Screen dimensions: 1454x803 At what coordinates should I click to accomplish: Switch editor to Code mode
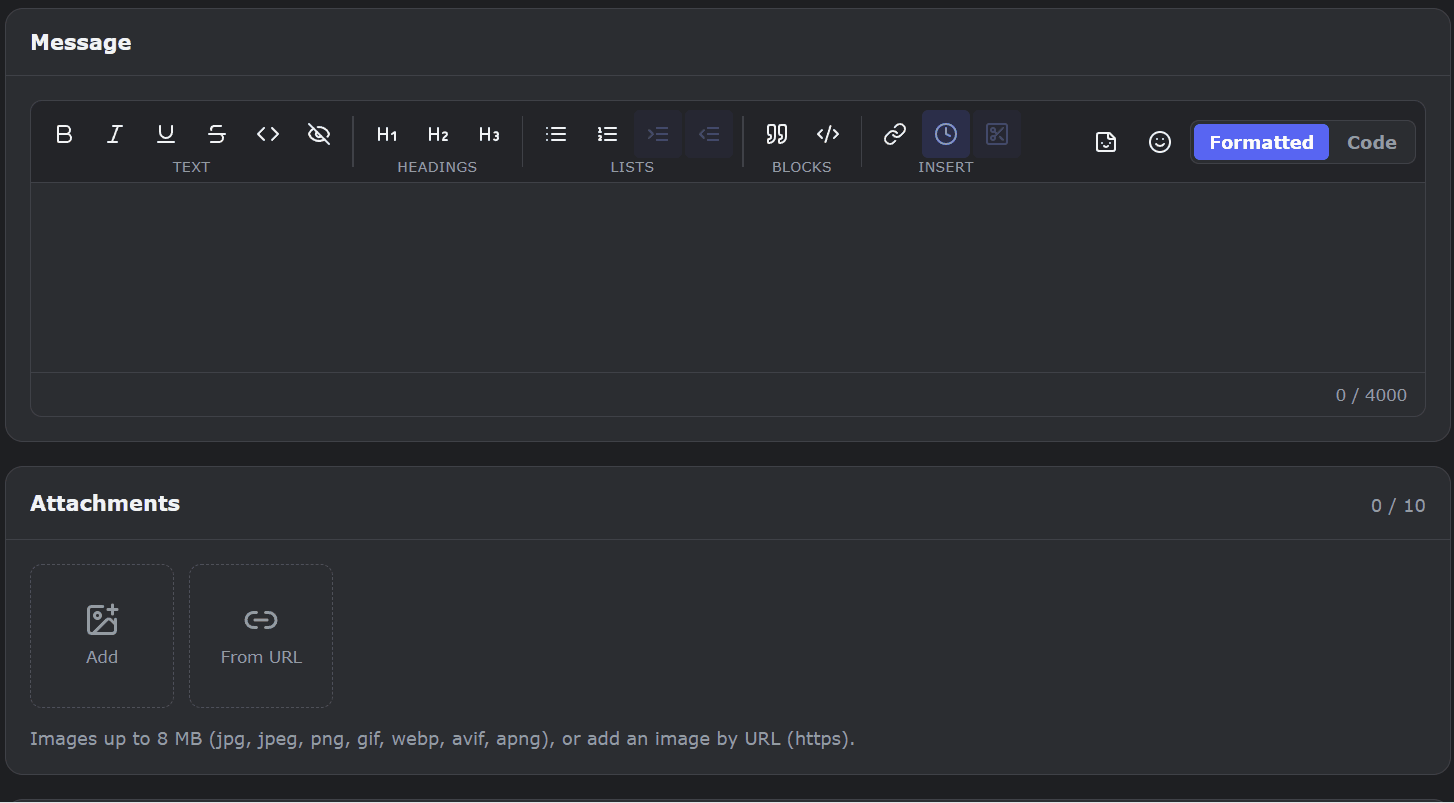click(x=1372, y=142)
